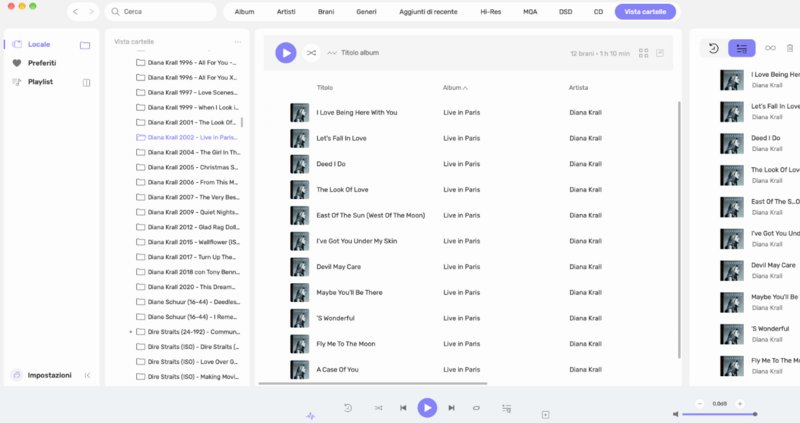Open Impostazioni settings

click(x=49, y=375)
